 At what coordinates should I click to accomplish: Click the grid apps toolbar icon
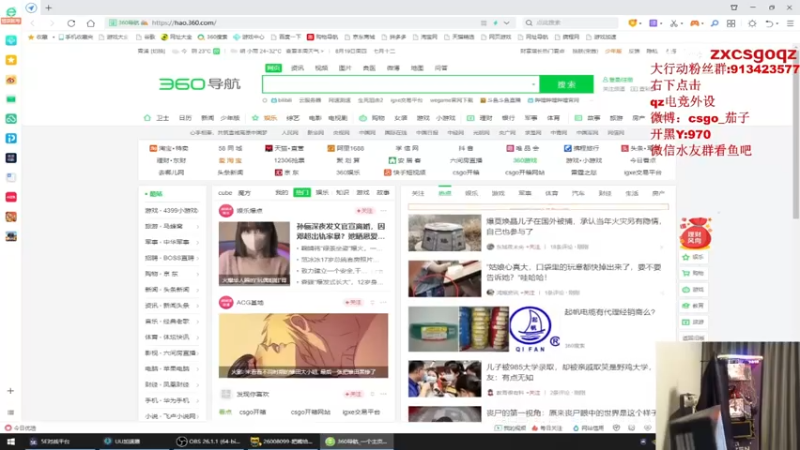pyautogui.click(x=731, y=23)
